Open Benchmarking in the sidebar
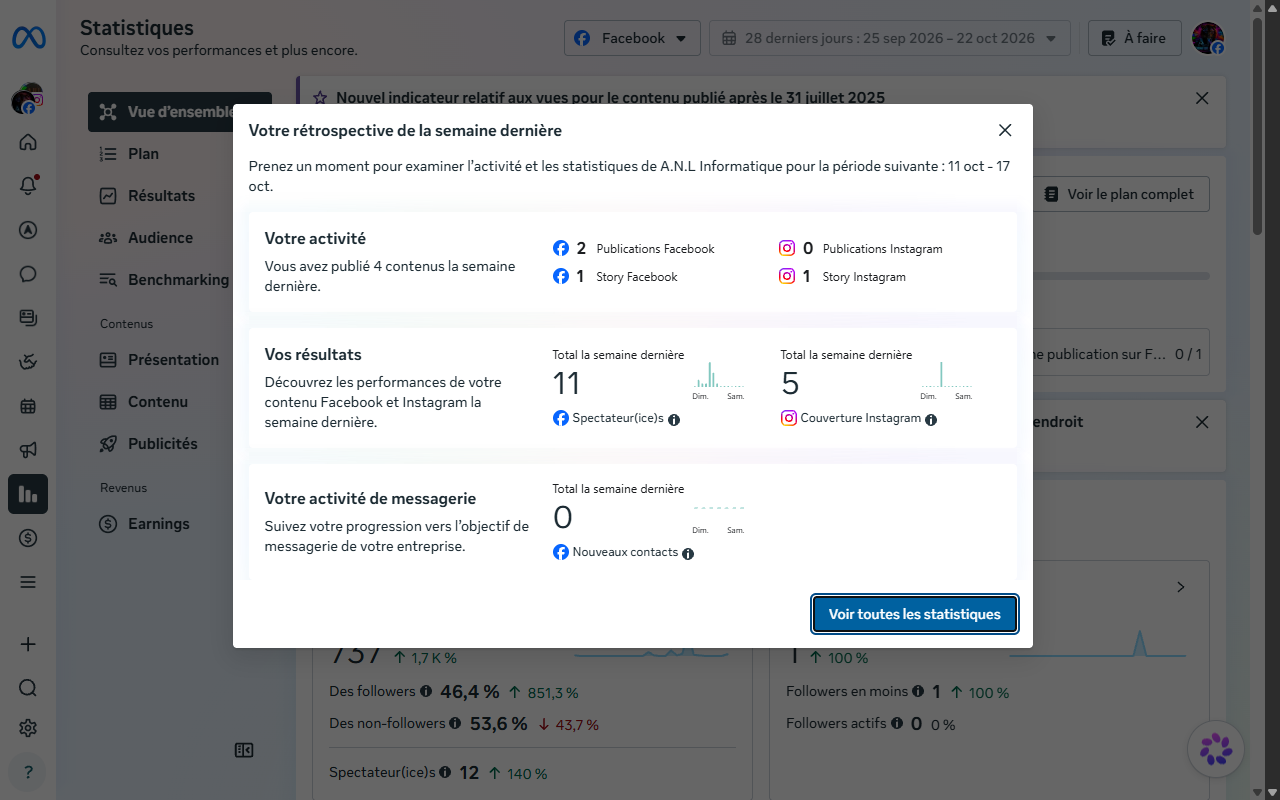The width and height of the screenshot is (1280, 800). (x=180, y=280)
